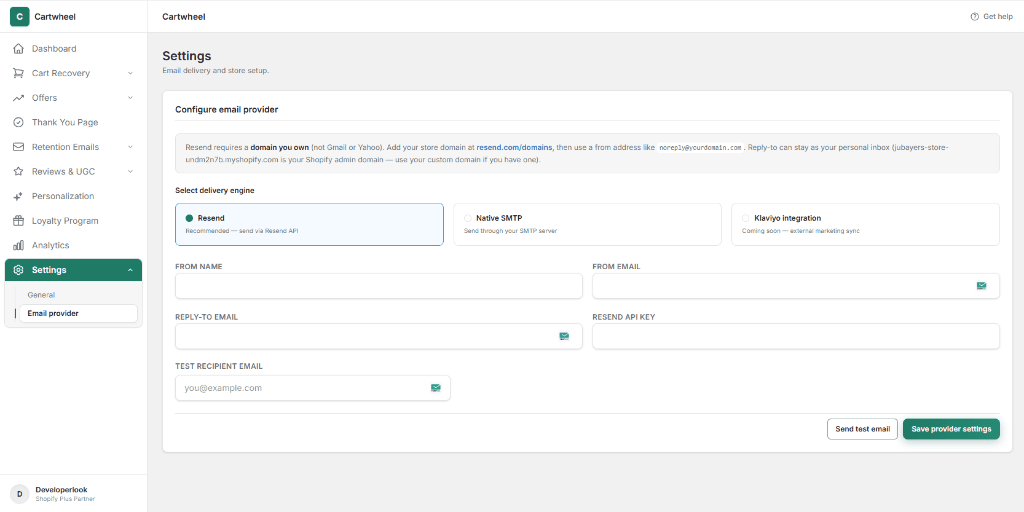
Task: Click the Select delivery engine label
Action: pyautogui.click(x=215, y=191)
